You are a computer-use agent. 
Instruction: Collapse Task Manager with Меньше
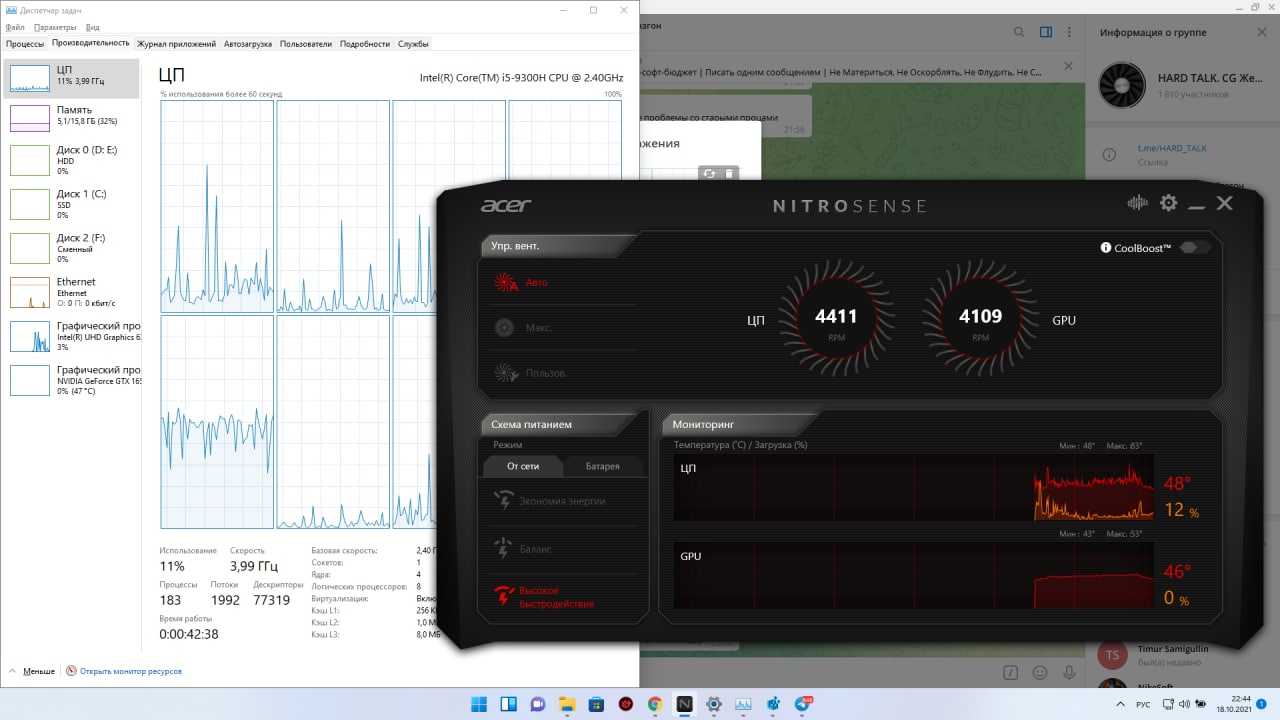point(31,671)
